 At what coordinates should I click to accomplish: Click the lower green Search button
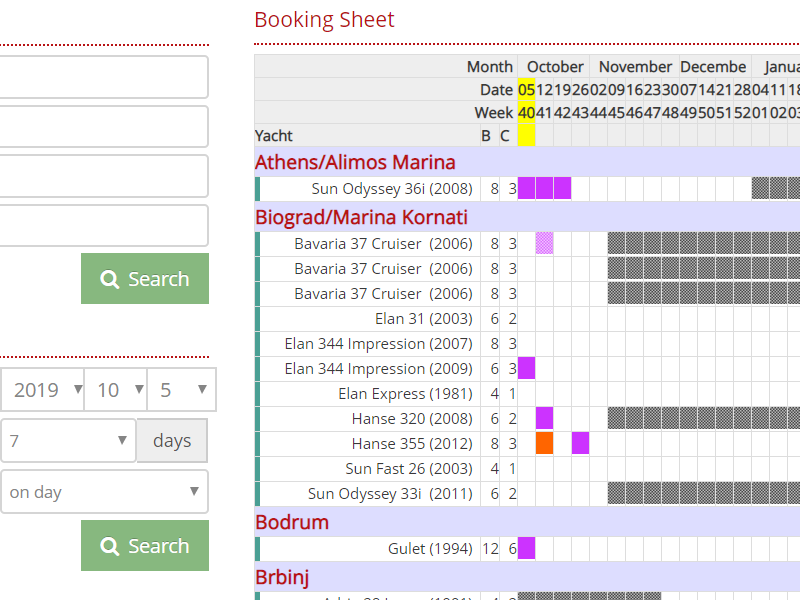[145, 546]
